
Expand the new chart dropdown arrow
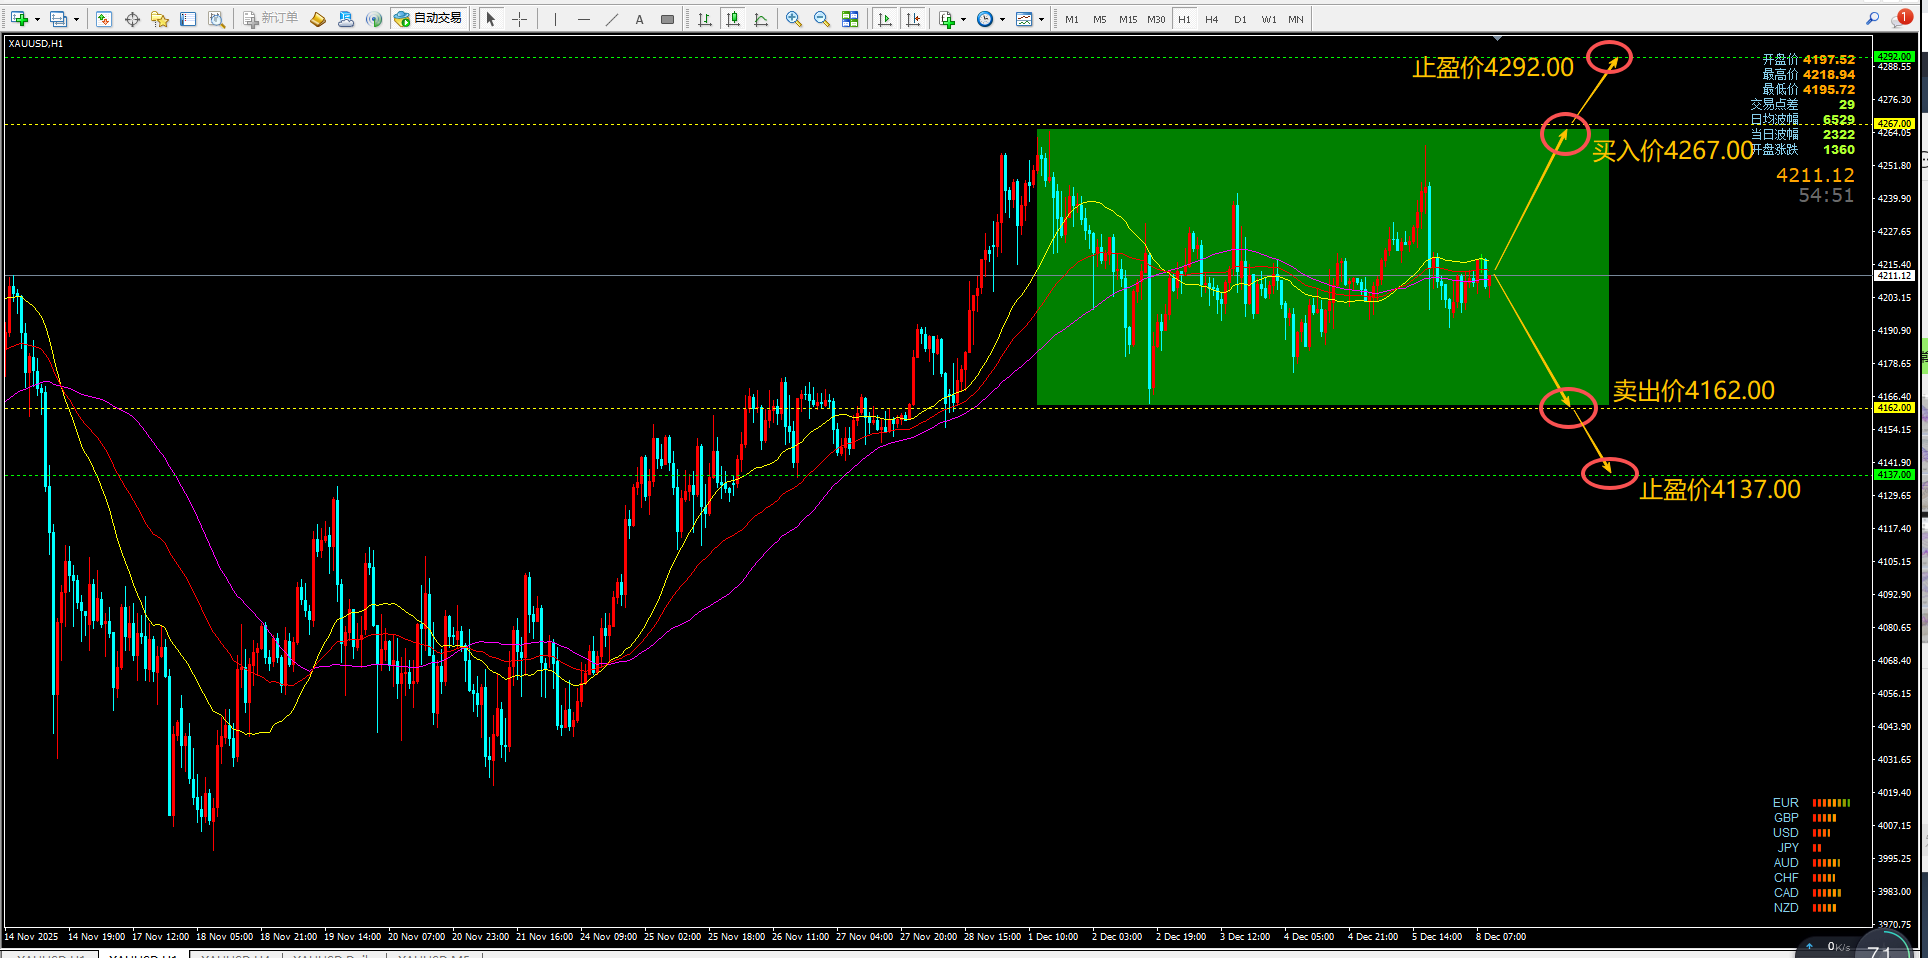pos(37,19)
